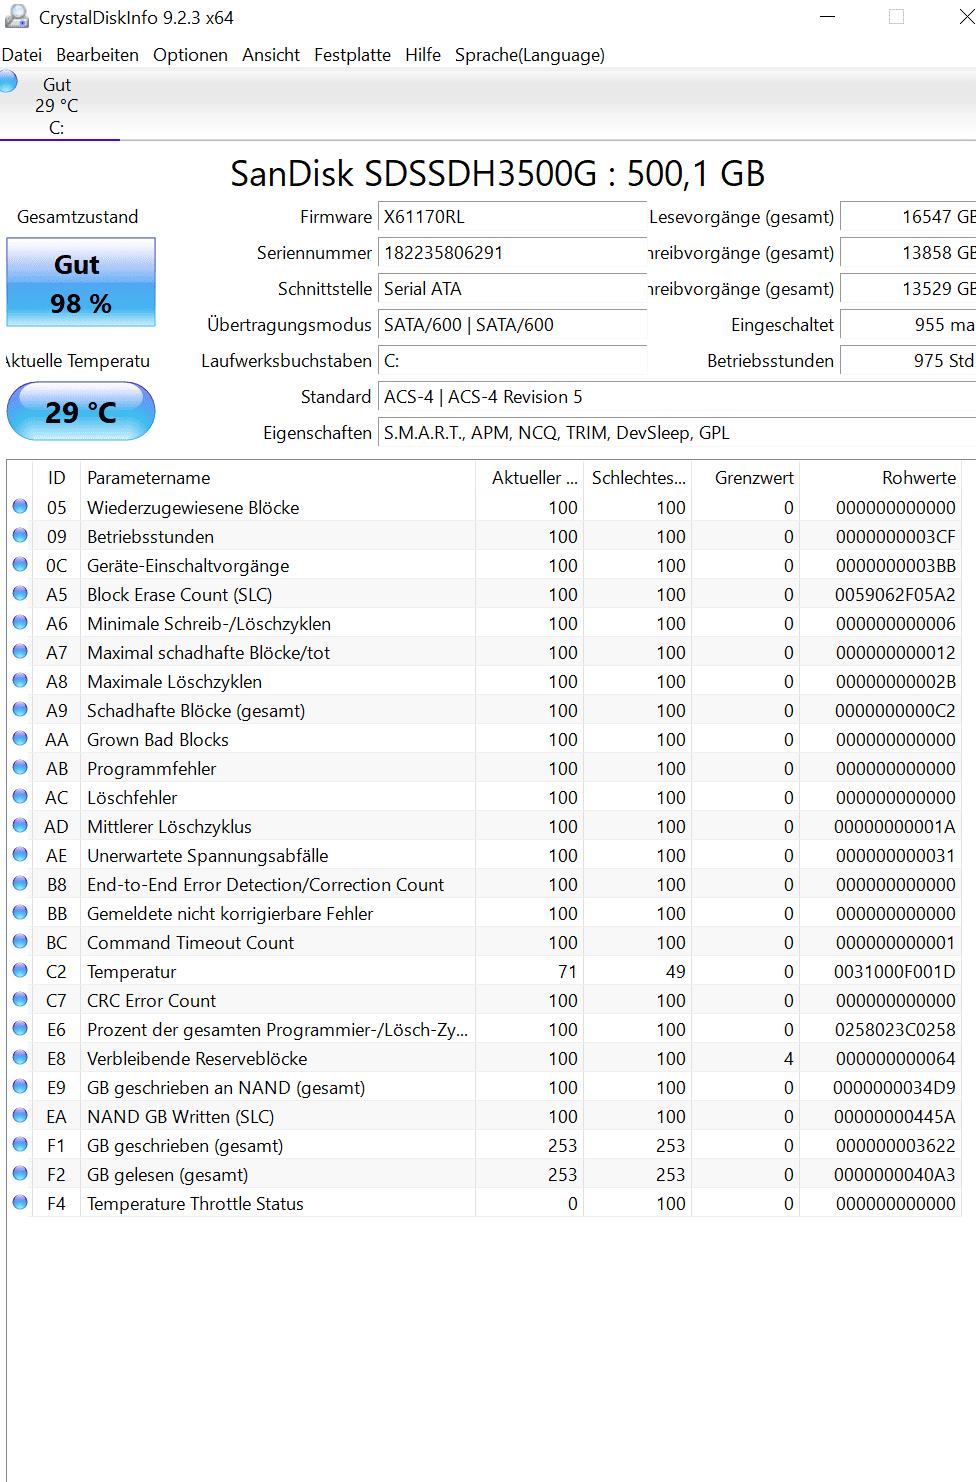The width and height of the screenshot is (976, 1482).
Task: Click the Aktueller column header
Action: tap(530, 478)
